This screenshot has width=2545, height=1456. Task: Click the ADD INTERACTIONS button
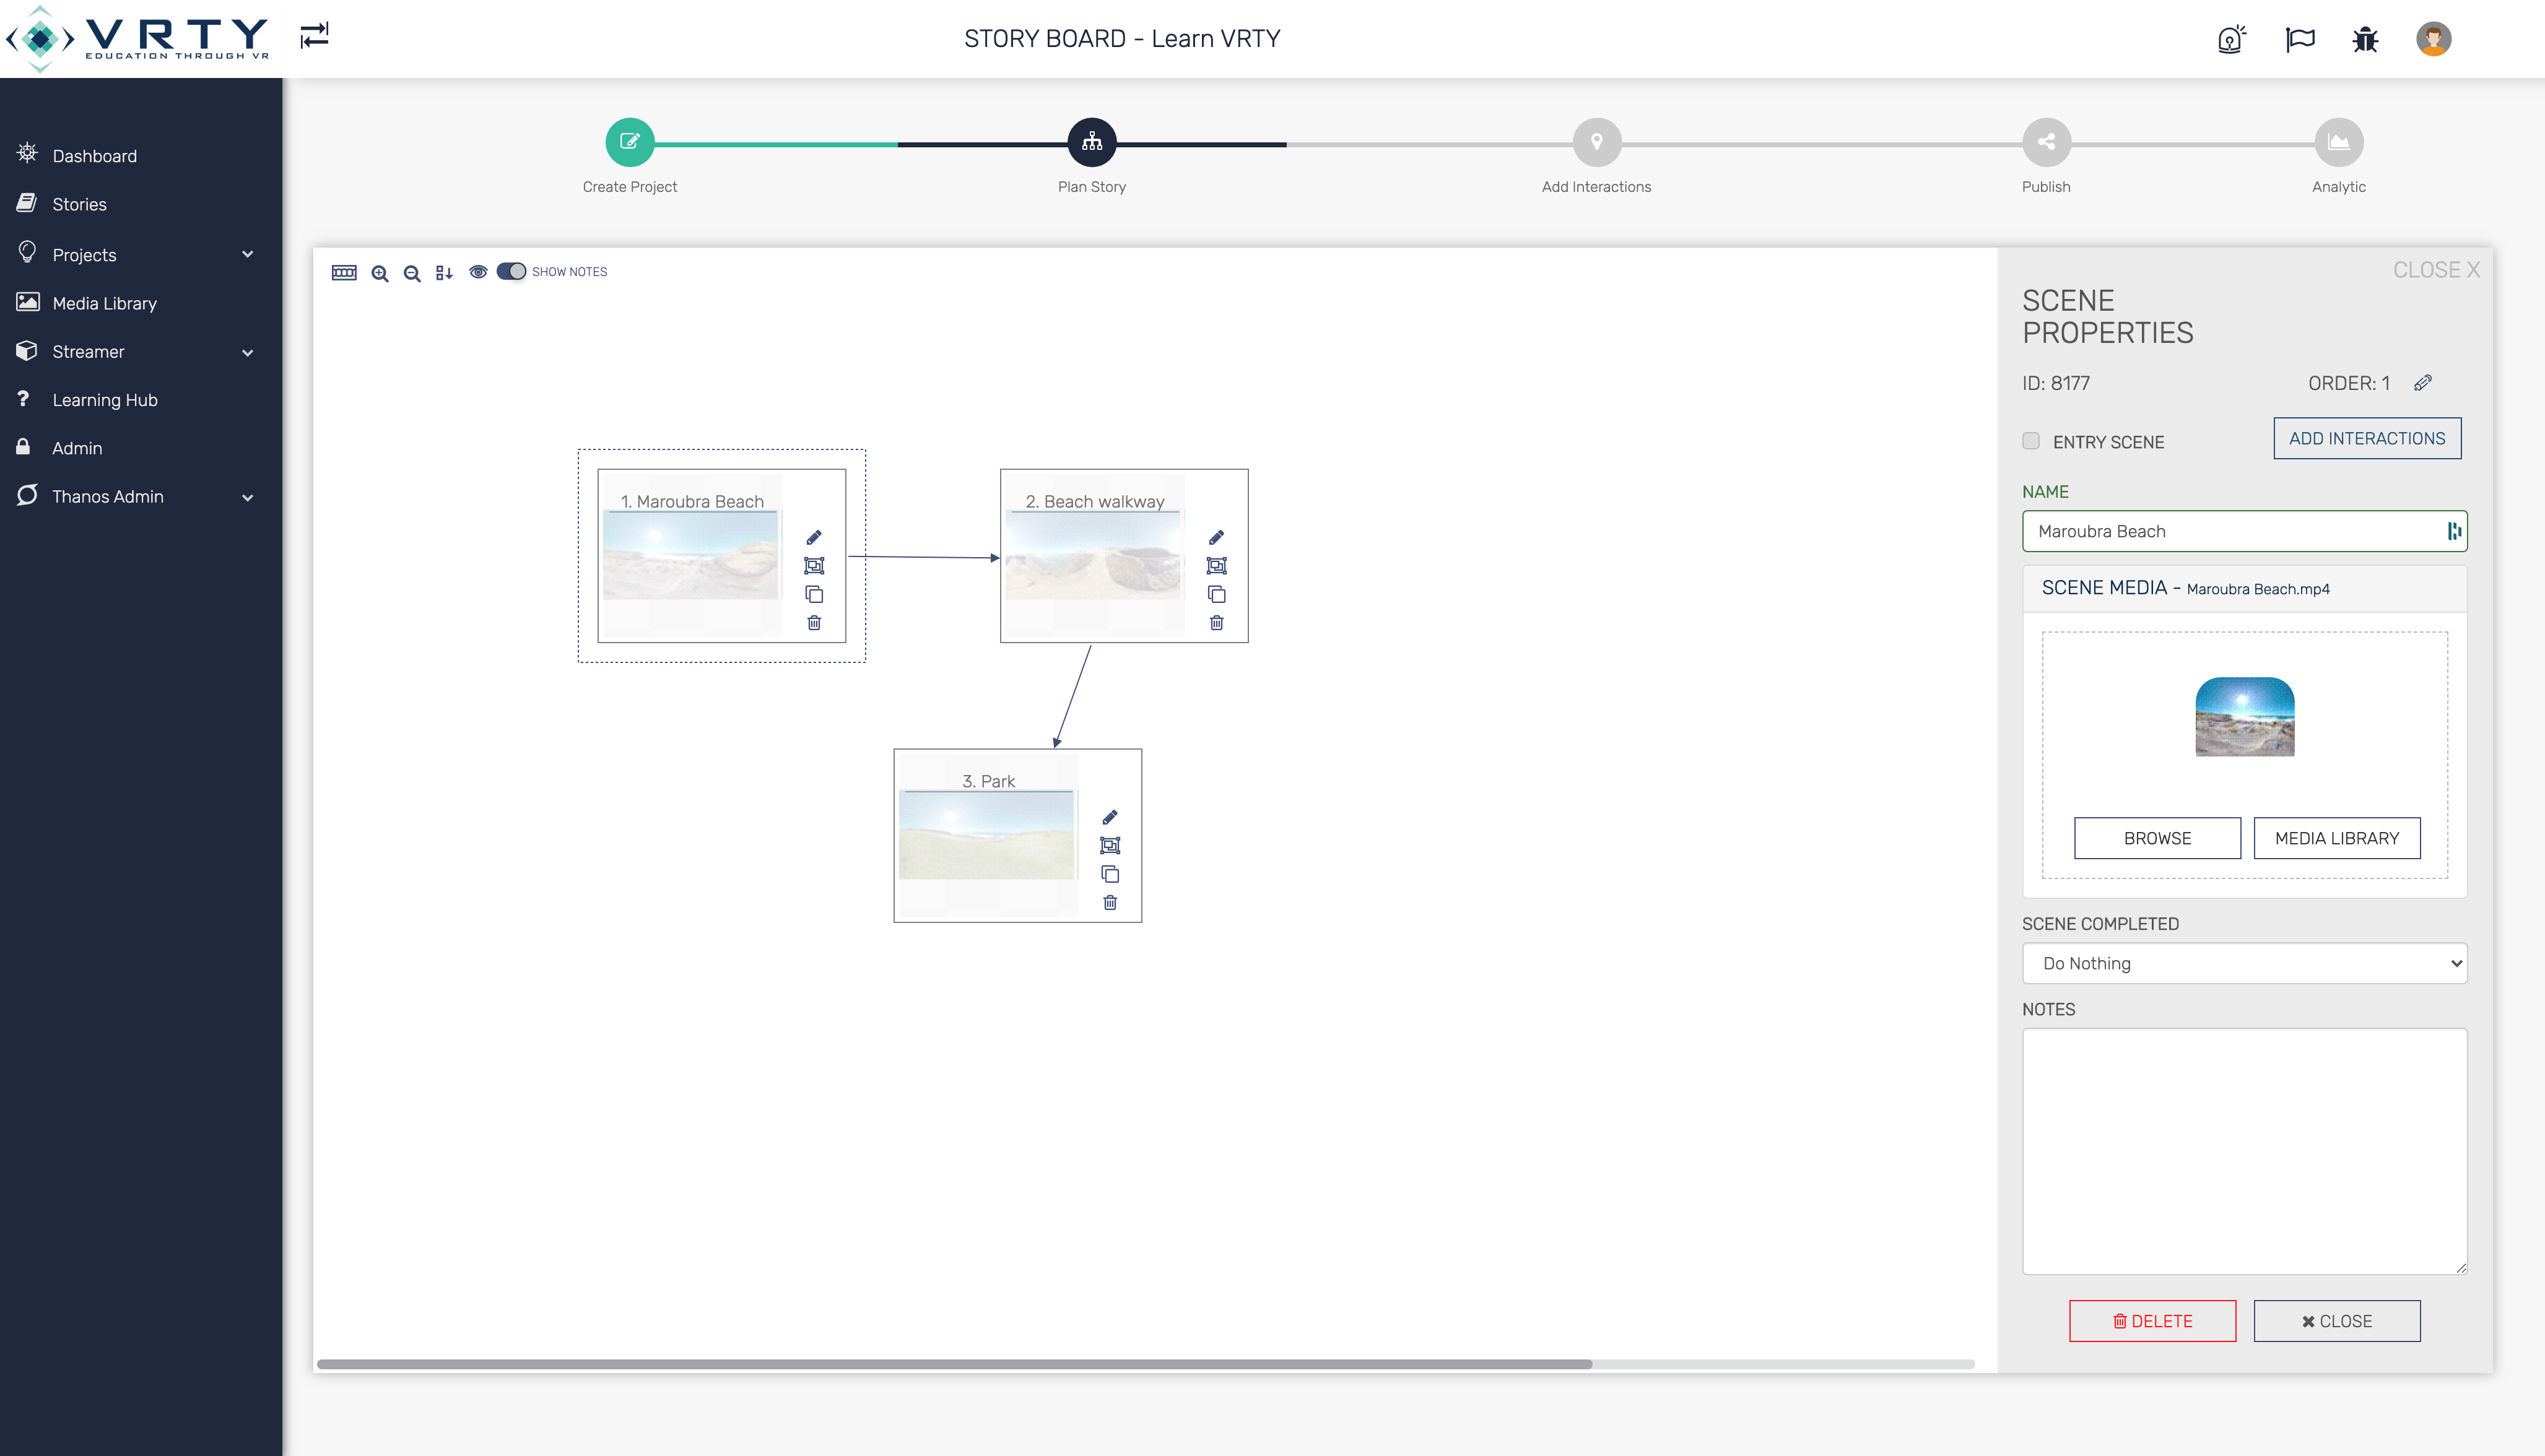(x=2367, y=438)
